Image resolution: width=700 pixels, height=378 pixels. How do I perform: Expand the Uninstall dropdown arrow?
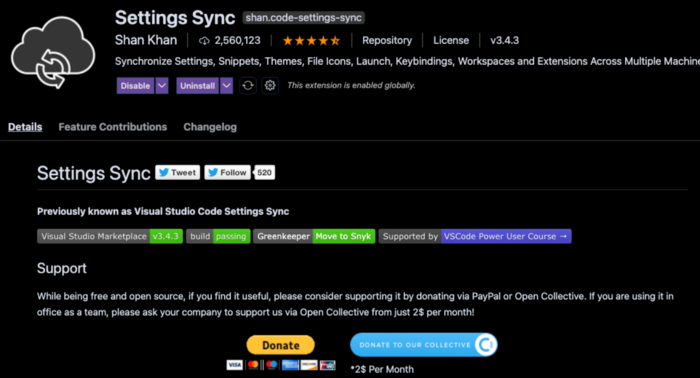[x=226, y=86]
